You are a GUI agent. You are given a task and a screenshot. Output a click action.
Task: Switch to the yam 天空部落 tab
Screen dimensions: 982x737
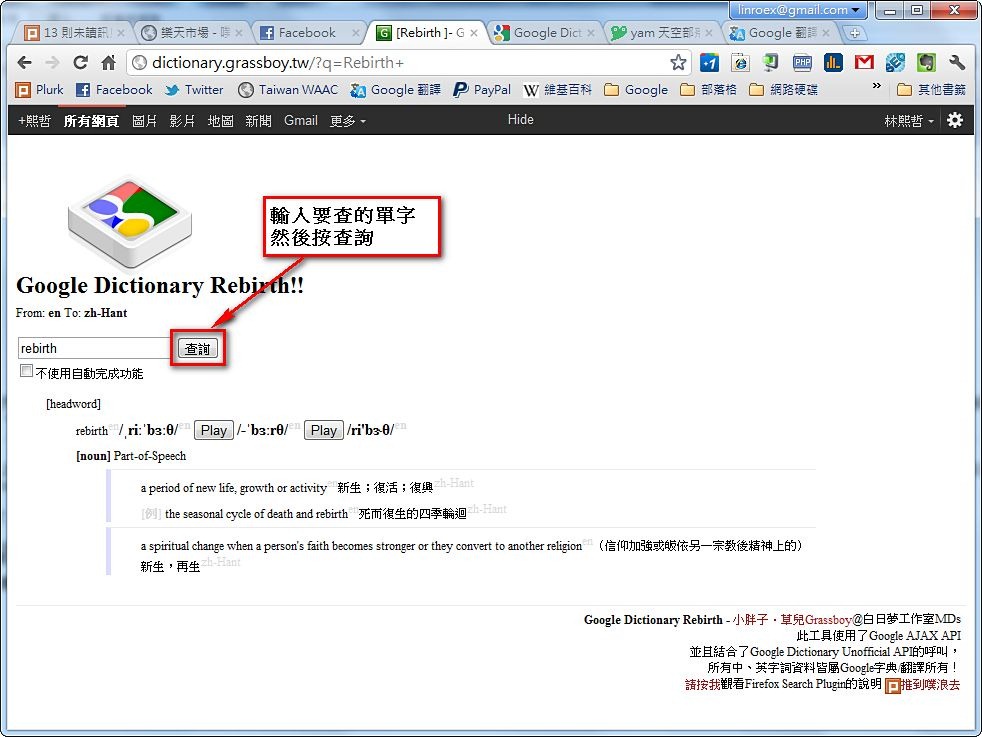click(x=661, y=33)
